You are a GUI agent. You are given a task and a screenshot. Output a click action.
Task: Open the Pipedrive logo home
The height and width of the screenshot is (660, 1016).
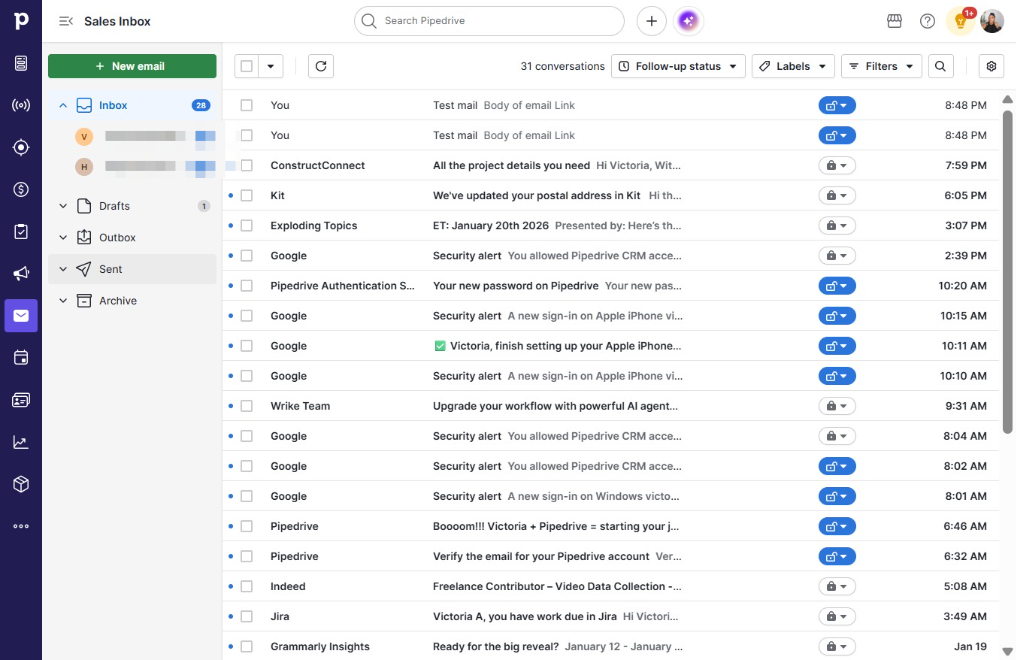pyautogui.click(x=21, y=21)
